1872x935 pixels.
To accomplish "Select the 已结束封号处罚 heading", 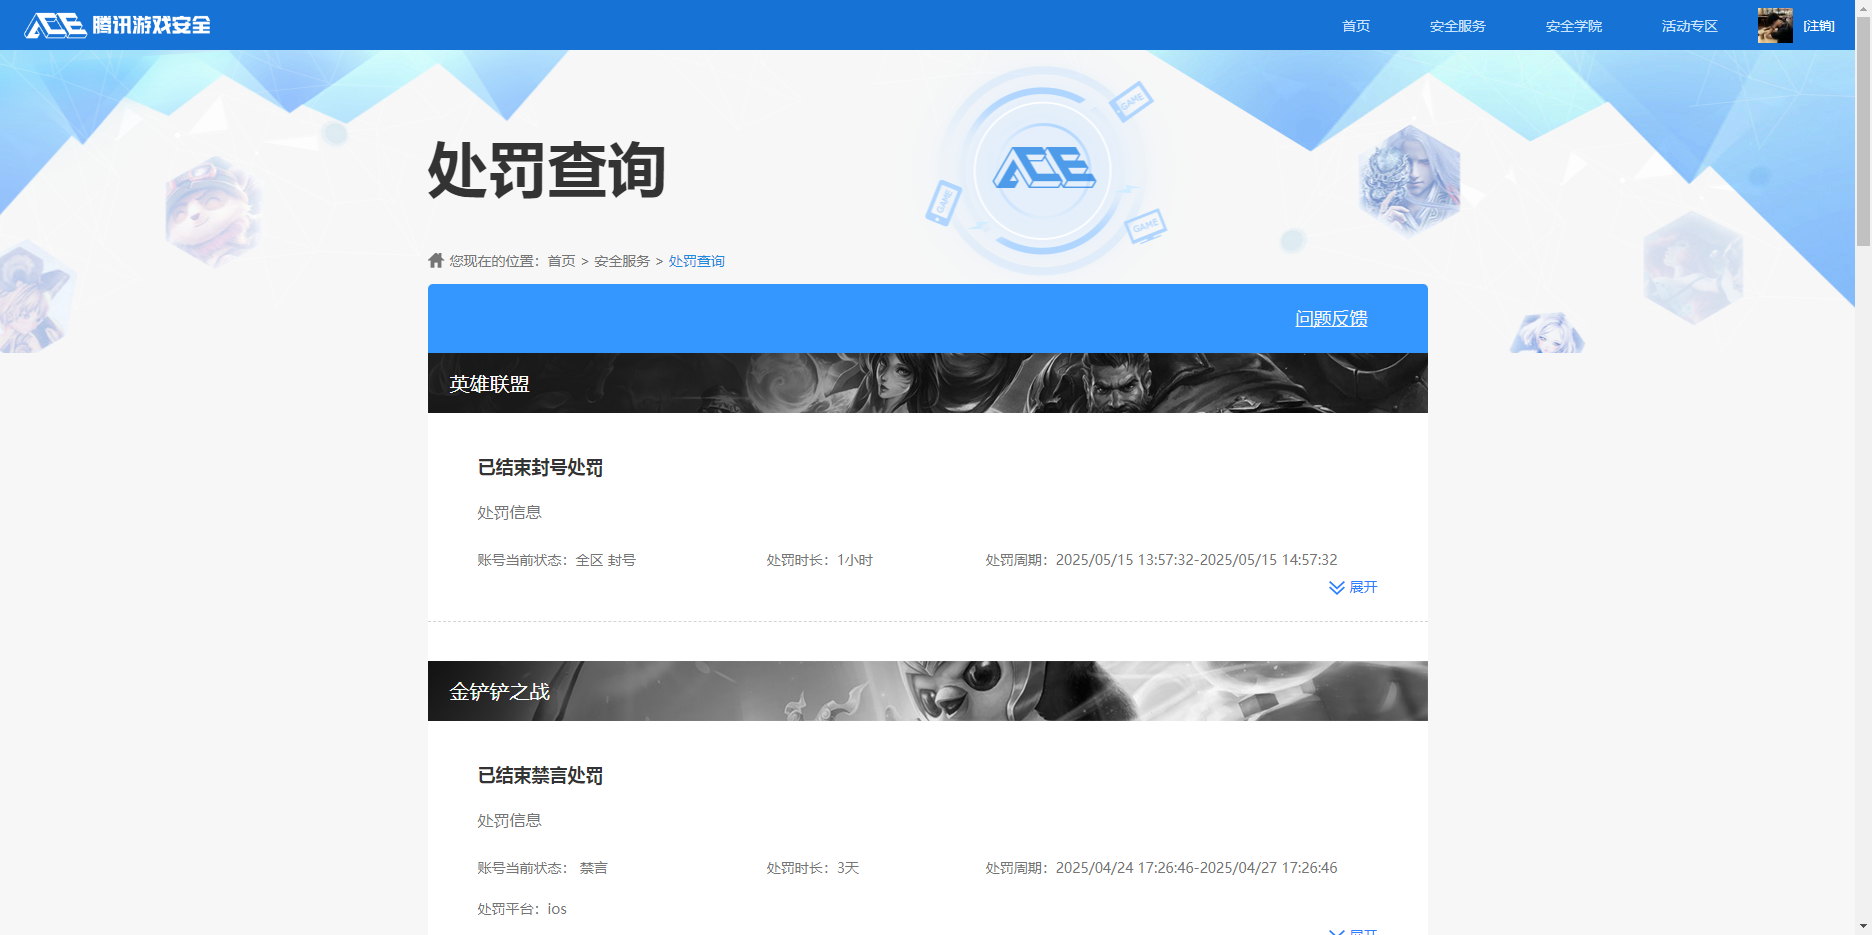I will 540,467.
